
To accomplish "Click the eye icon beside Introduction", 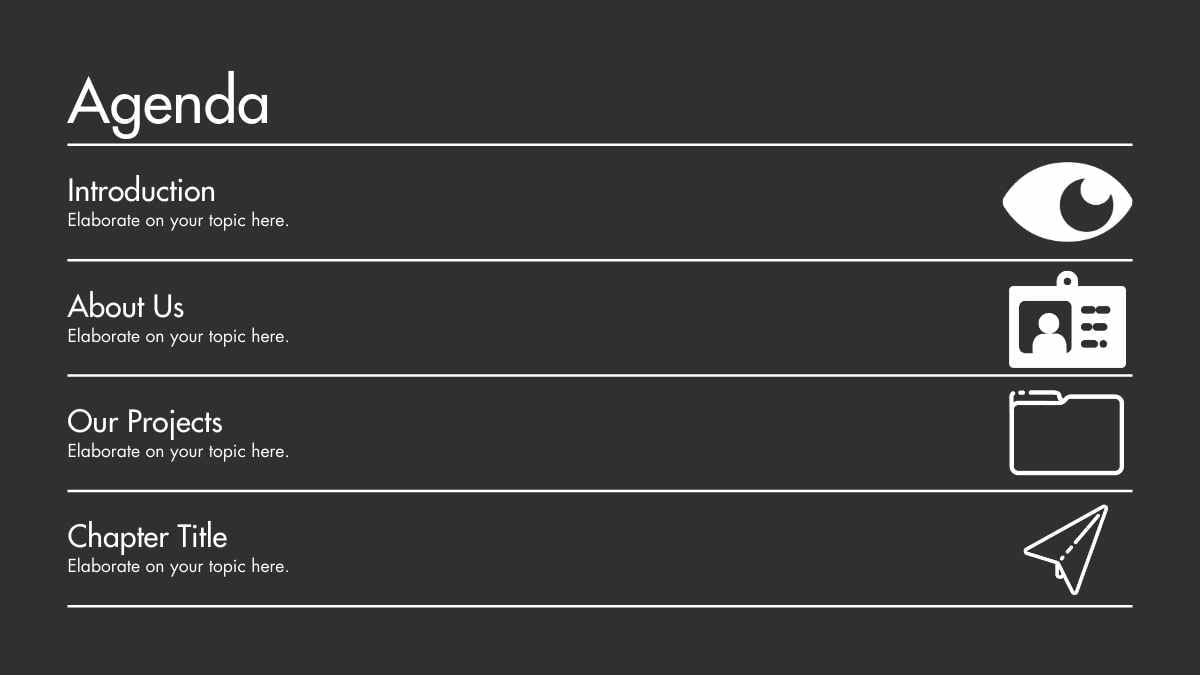I will click(1067, 202).
